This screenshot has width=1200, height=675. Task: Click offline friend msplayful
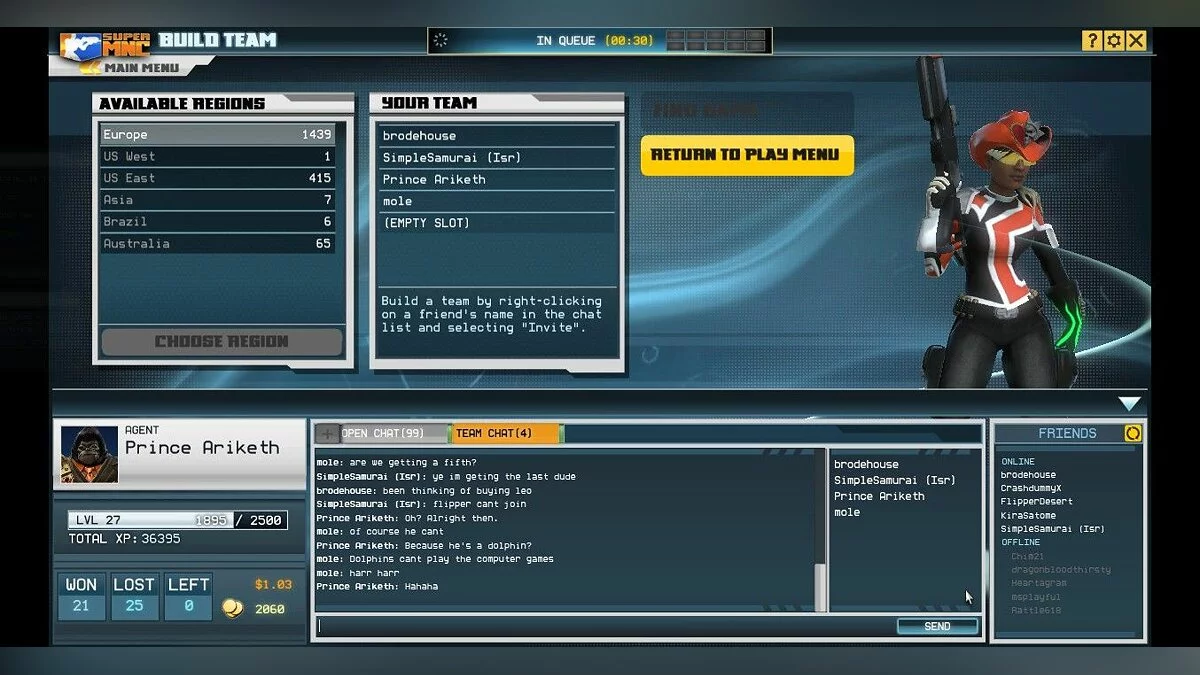point(1035,597)
